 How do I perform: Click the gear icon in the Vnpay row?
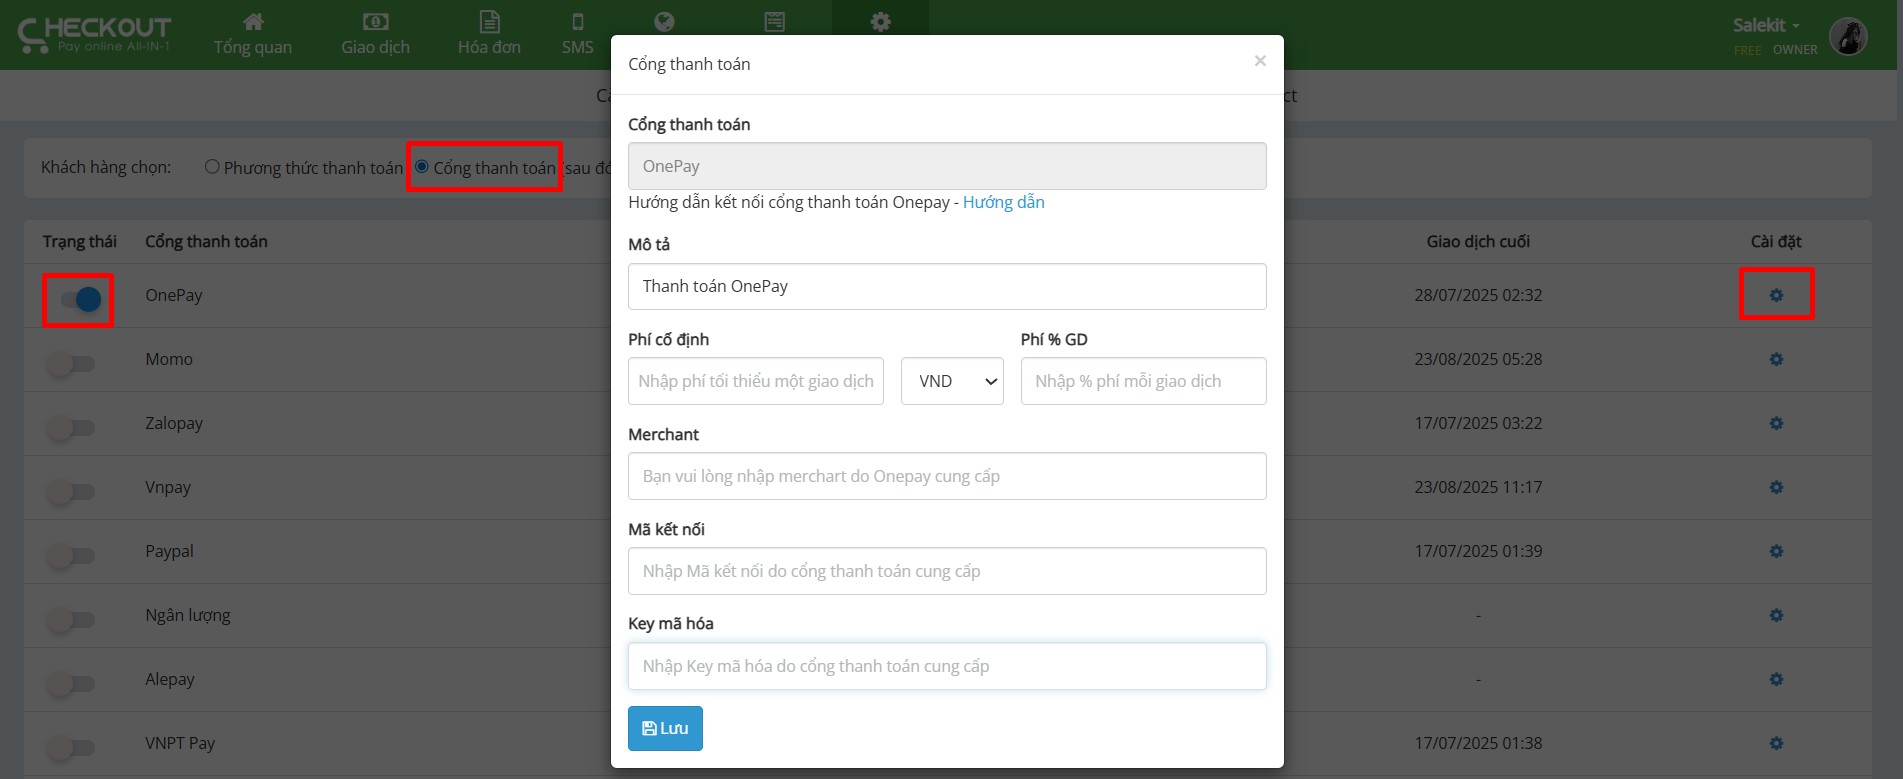(1776, 487)
